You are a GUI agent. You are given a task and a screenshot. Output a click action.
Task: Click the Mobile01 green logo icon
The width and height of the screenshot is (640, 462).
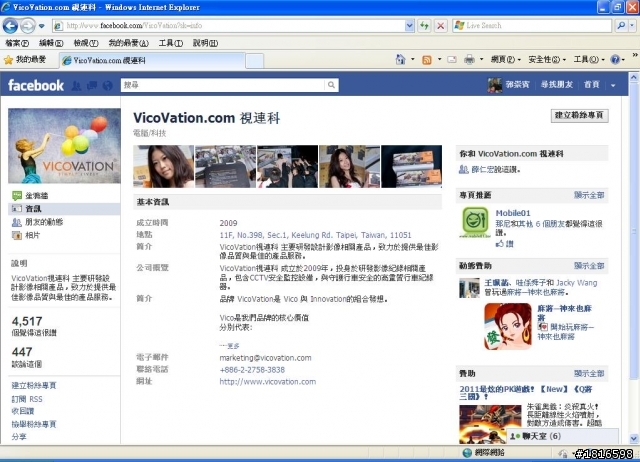(x=475, y=222)
